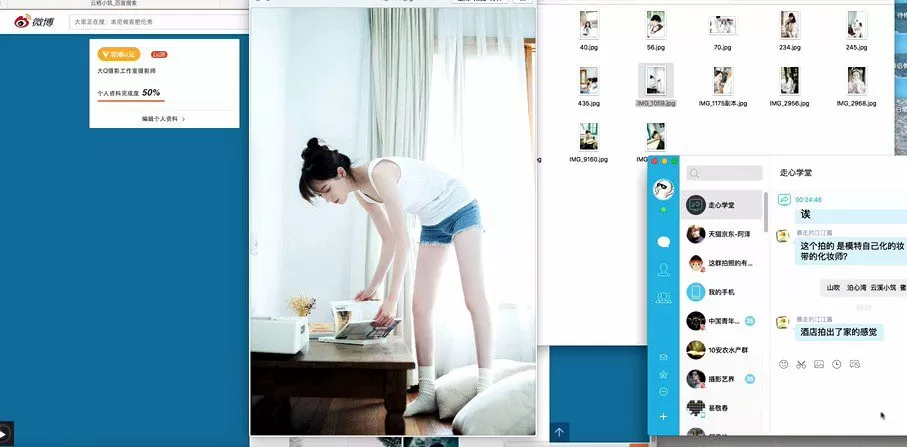Open the 摄影艺界 group chat
The image size is (907, 447).
[724, 379]
